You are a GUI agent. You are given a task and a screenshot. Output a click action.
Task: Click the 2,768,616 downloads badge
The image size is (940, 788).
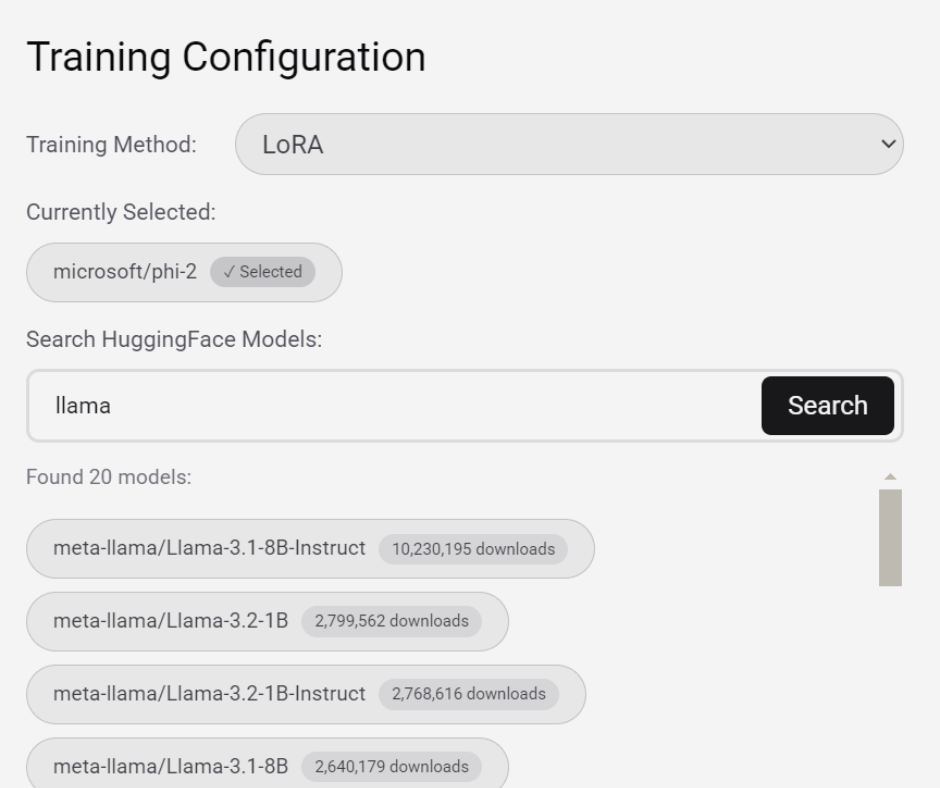click(x=469, y=694)
